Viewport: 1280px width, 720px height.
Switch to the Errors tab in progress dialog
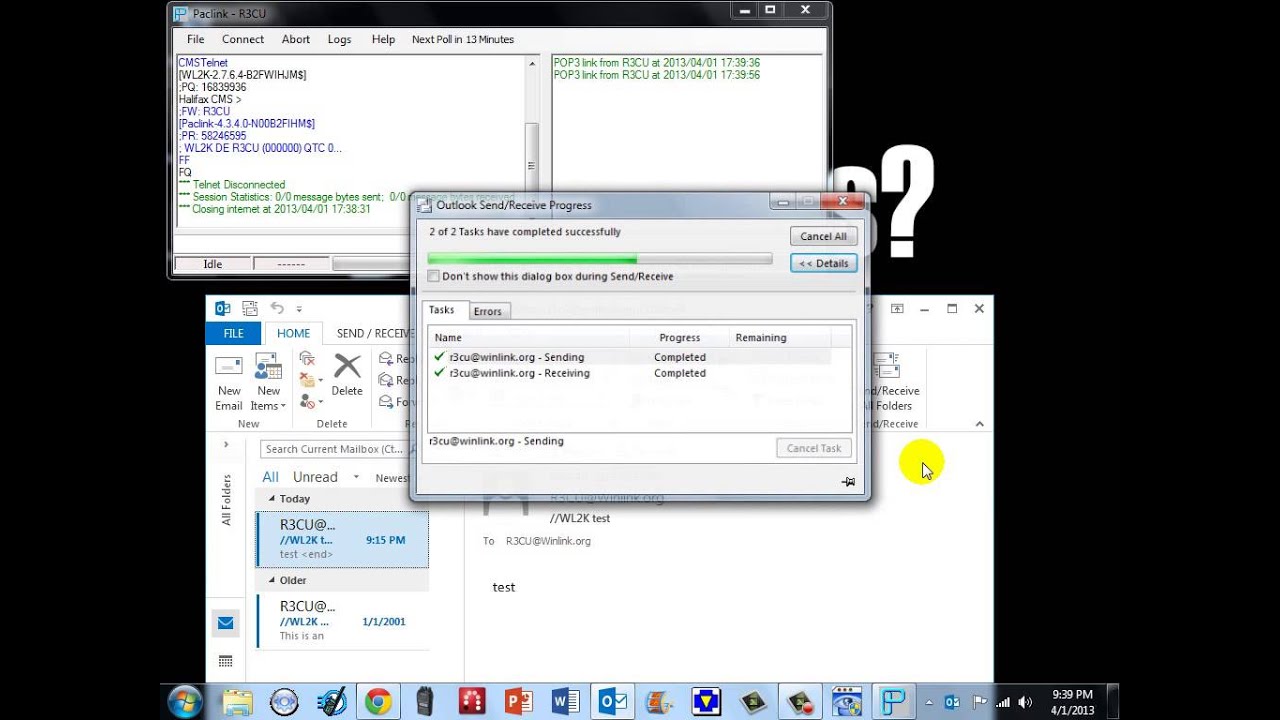[x=488, y=311]
